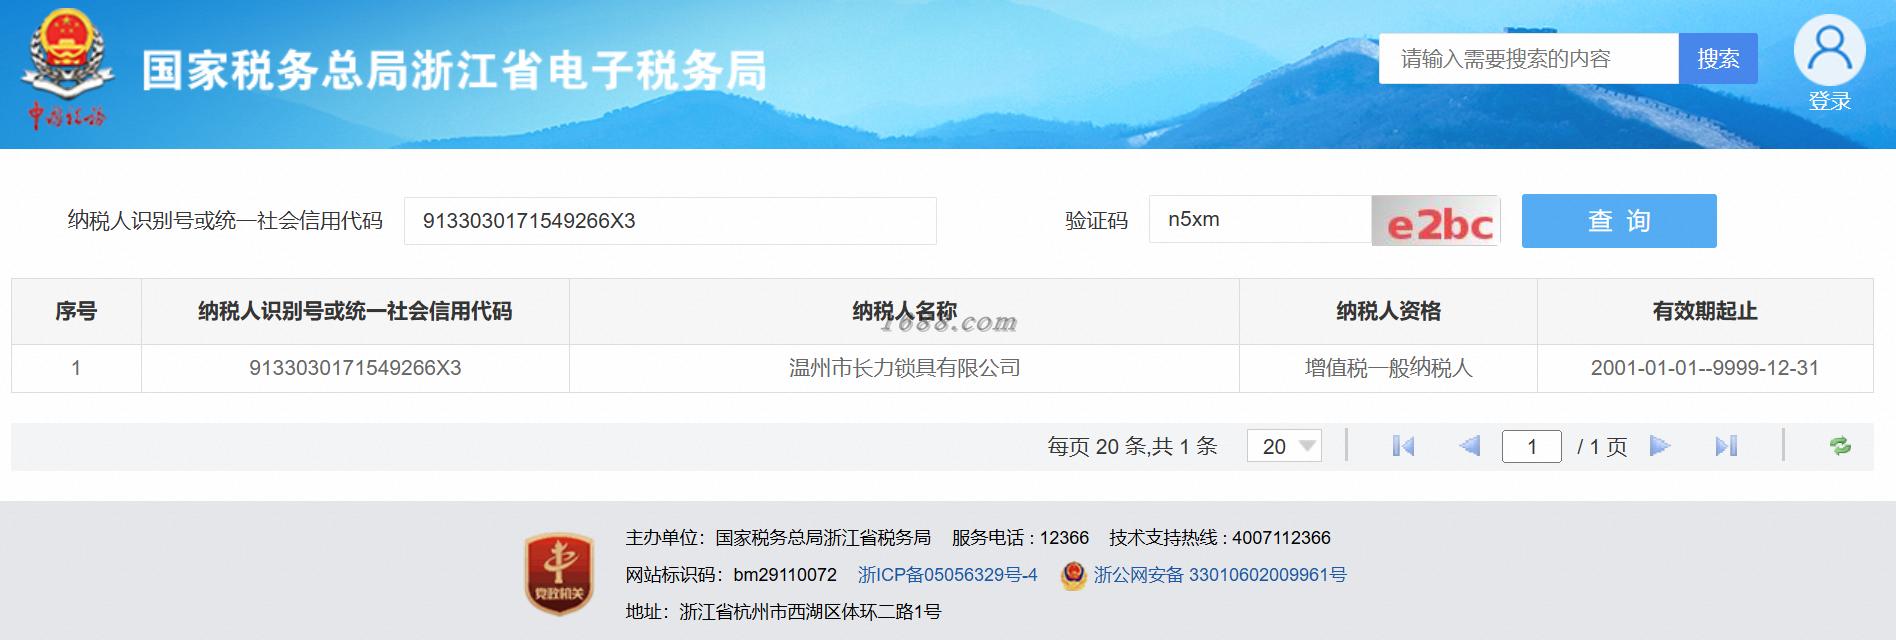Focus the 验证码 captcha input field
Screen dimensions: 1896x640
pos(1260,221)
